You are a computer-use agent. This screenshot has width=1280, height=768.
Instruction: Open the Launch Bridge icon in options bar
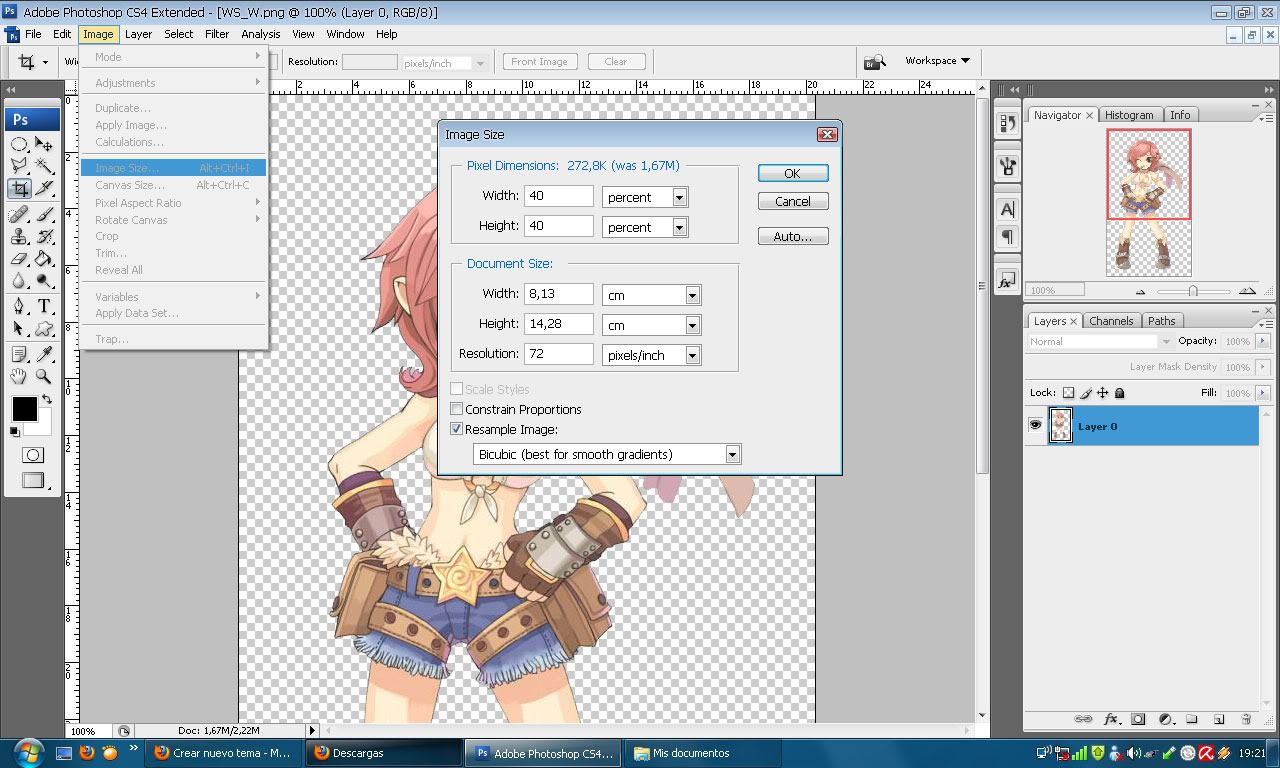coord(875,62)
